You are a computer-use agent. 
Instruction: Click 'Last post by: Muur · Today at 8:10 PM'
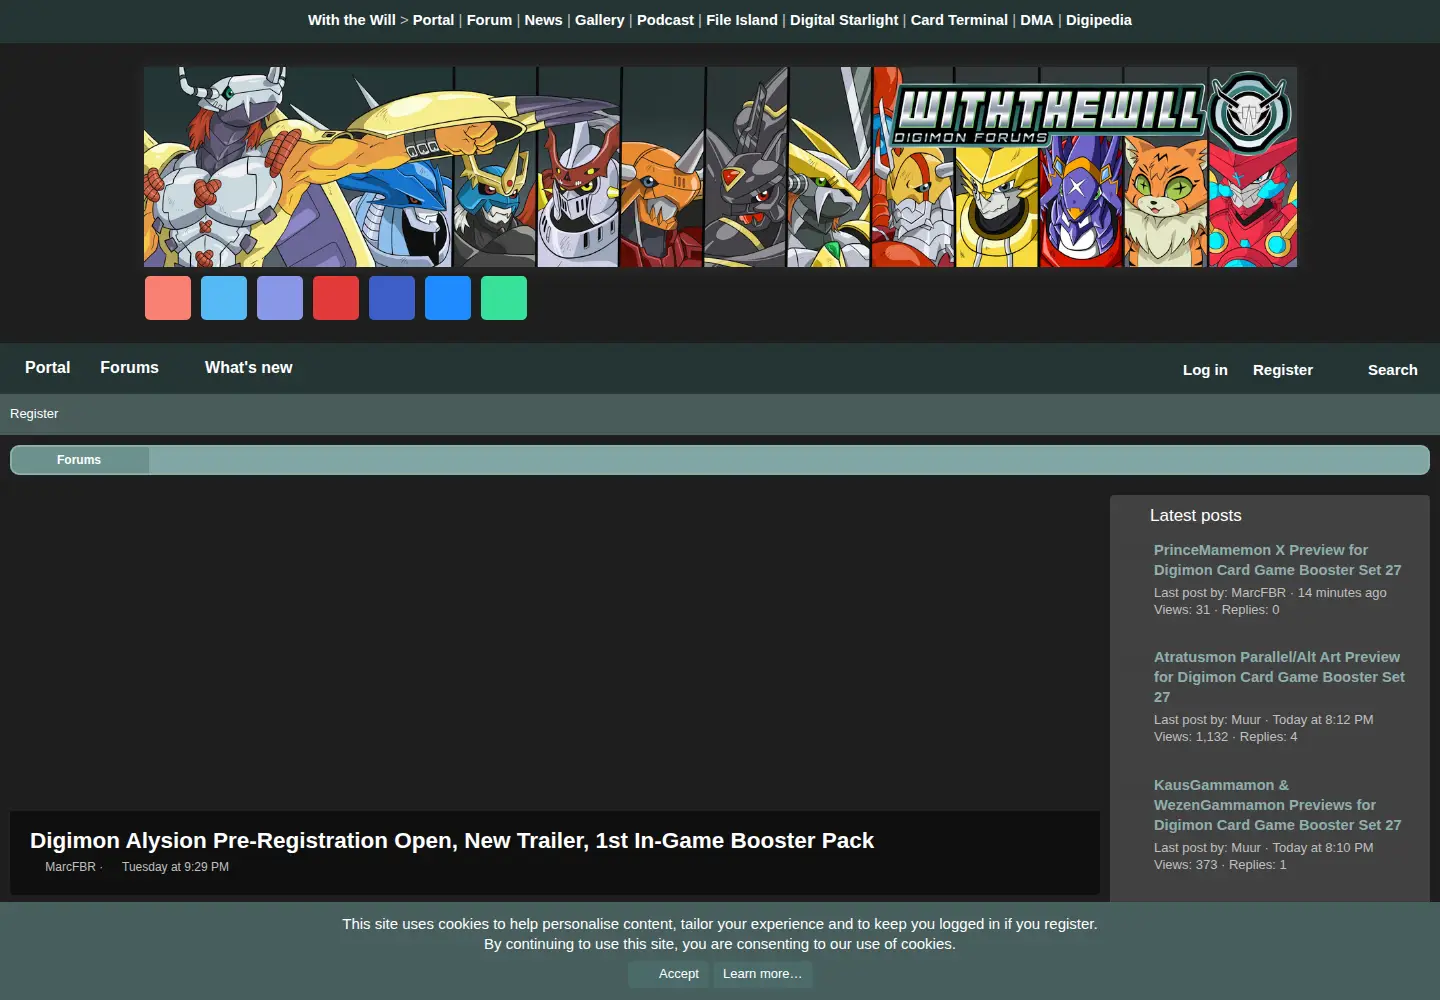tap(1264, 848)
